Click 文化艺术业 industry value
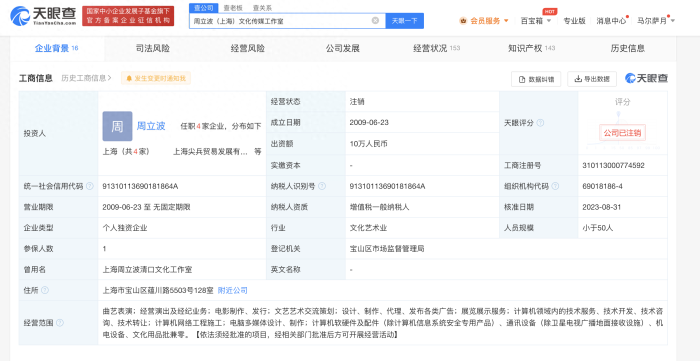 pos(368,228)
